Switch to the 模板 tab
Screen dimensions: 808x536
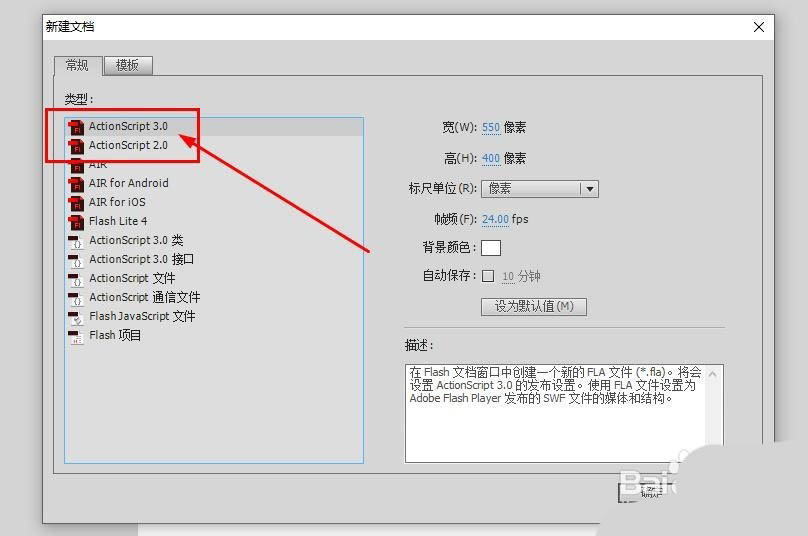[x=128, y=65]
